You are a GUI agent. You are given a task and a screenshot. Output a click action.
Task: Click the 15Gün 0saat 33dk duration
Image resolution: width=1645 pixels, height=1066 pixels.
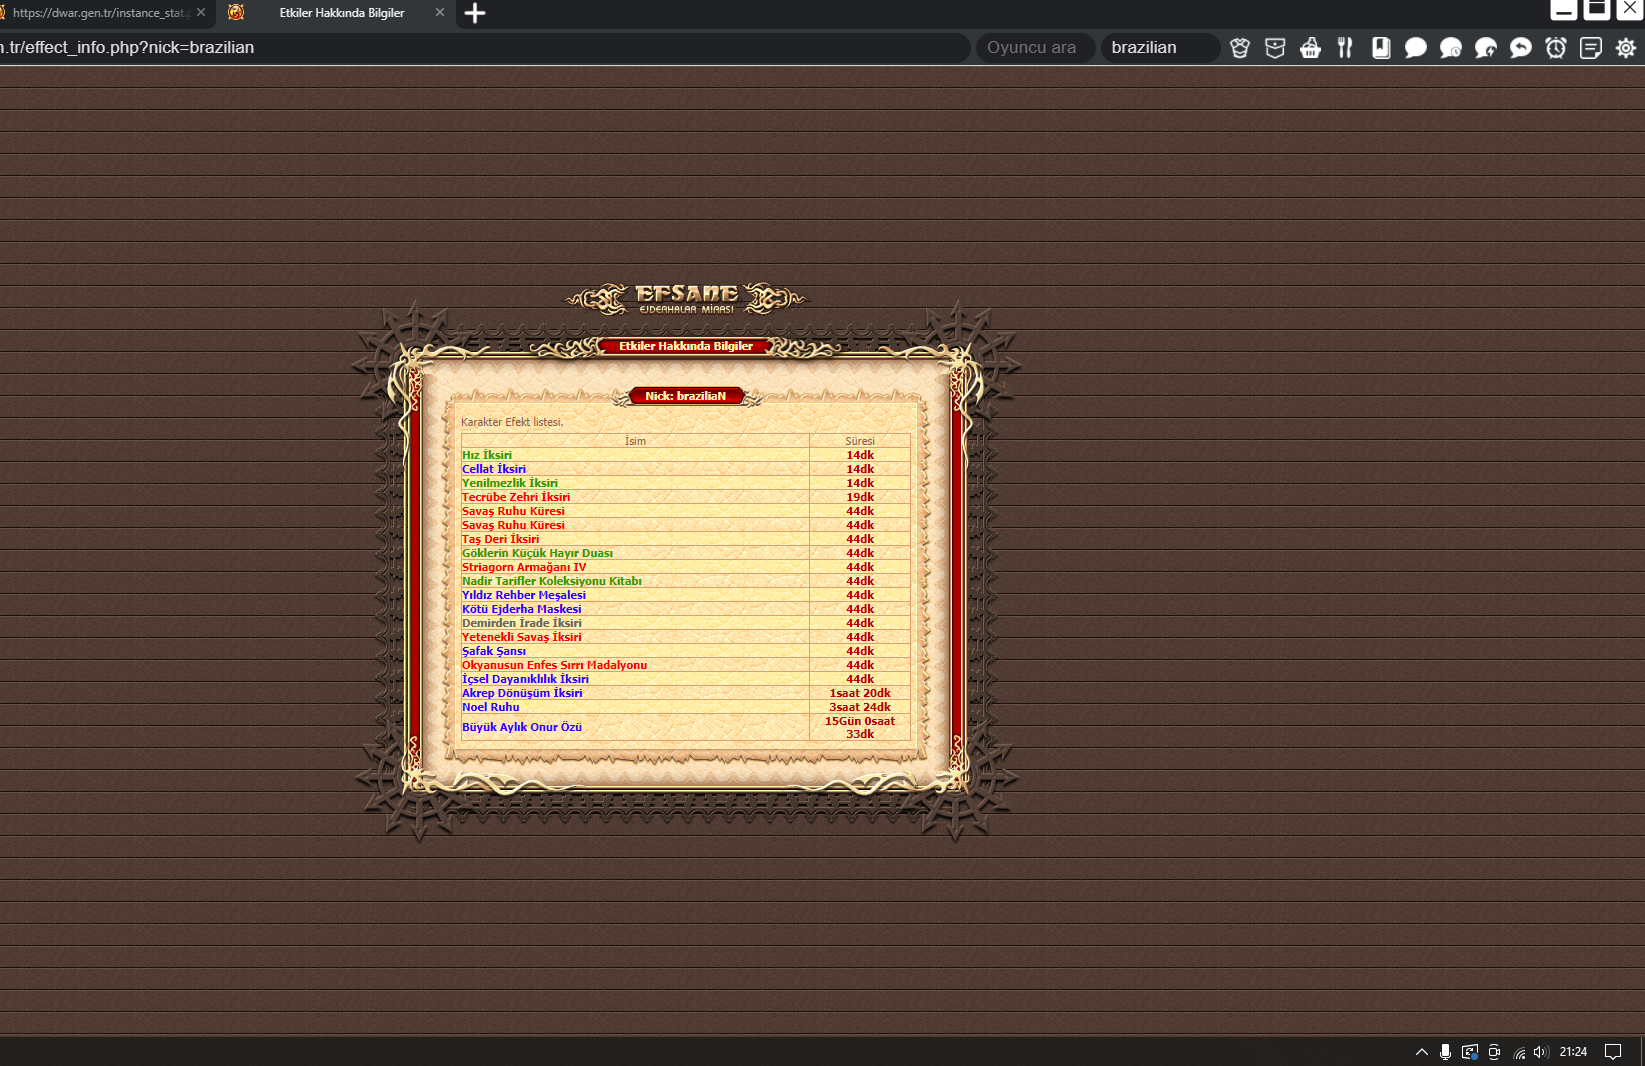click(x=860, y=727)
